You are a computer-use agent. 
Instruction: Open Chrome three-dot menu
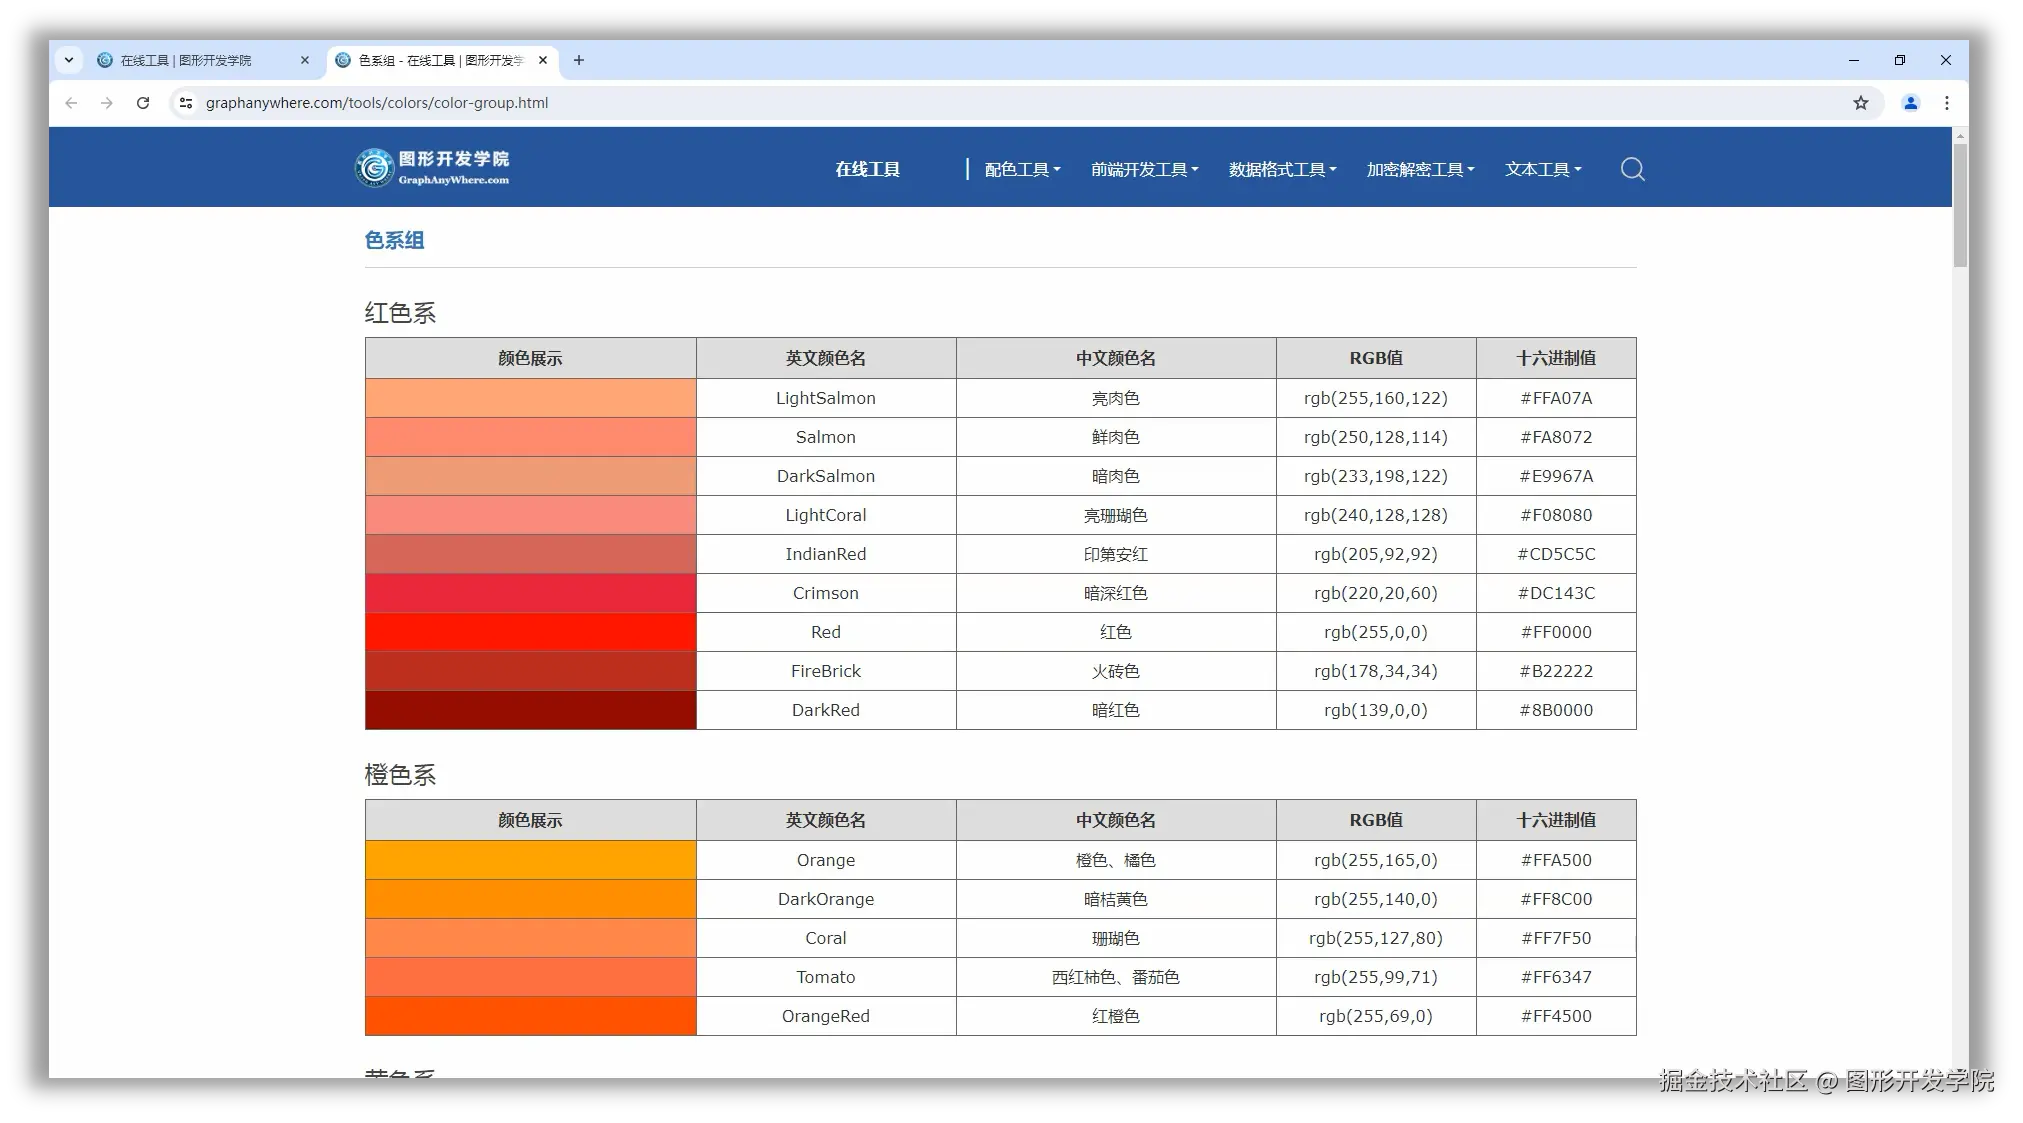tap(1946, 103)
